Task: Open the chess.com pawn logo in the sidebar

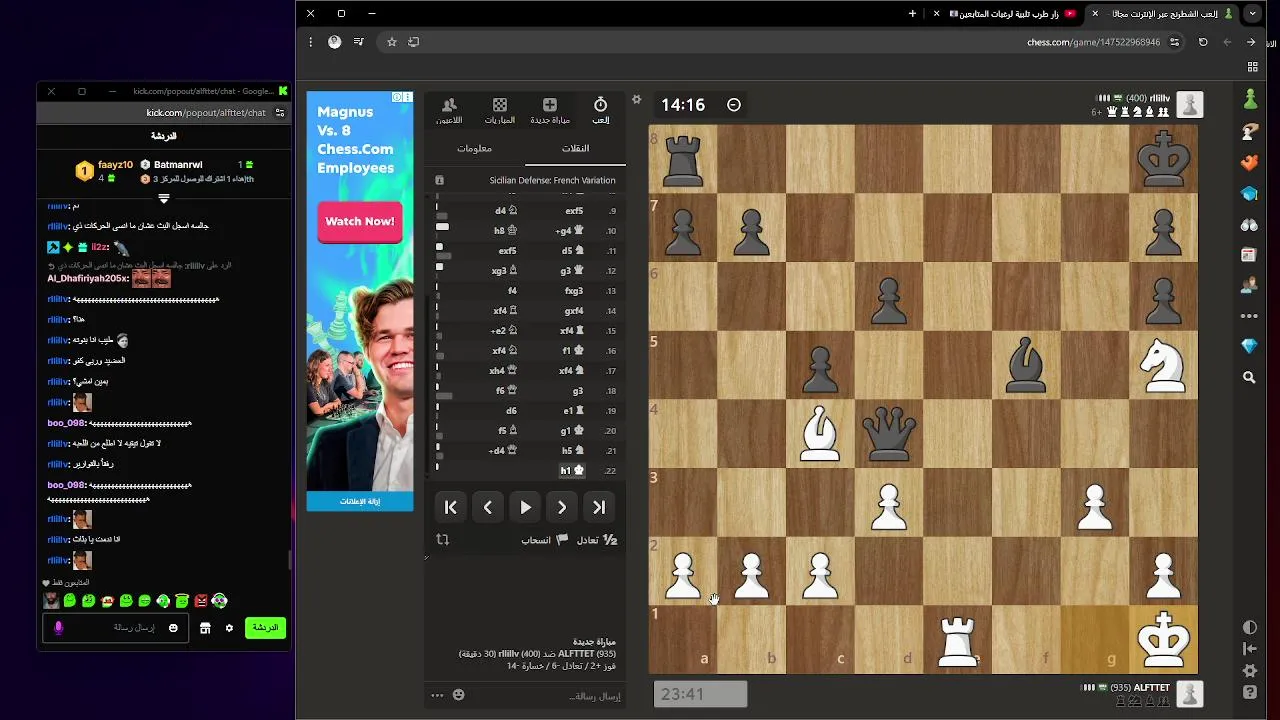Action: [1250, 99]
